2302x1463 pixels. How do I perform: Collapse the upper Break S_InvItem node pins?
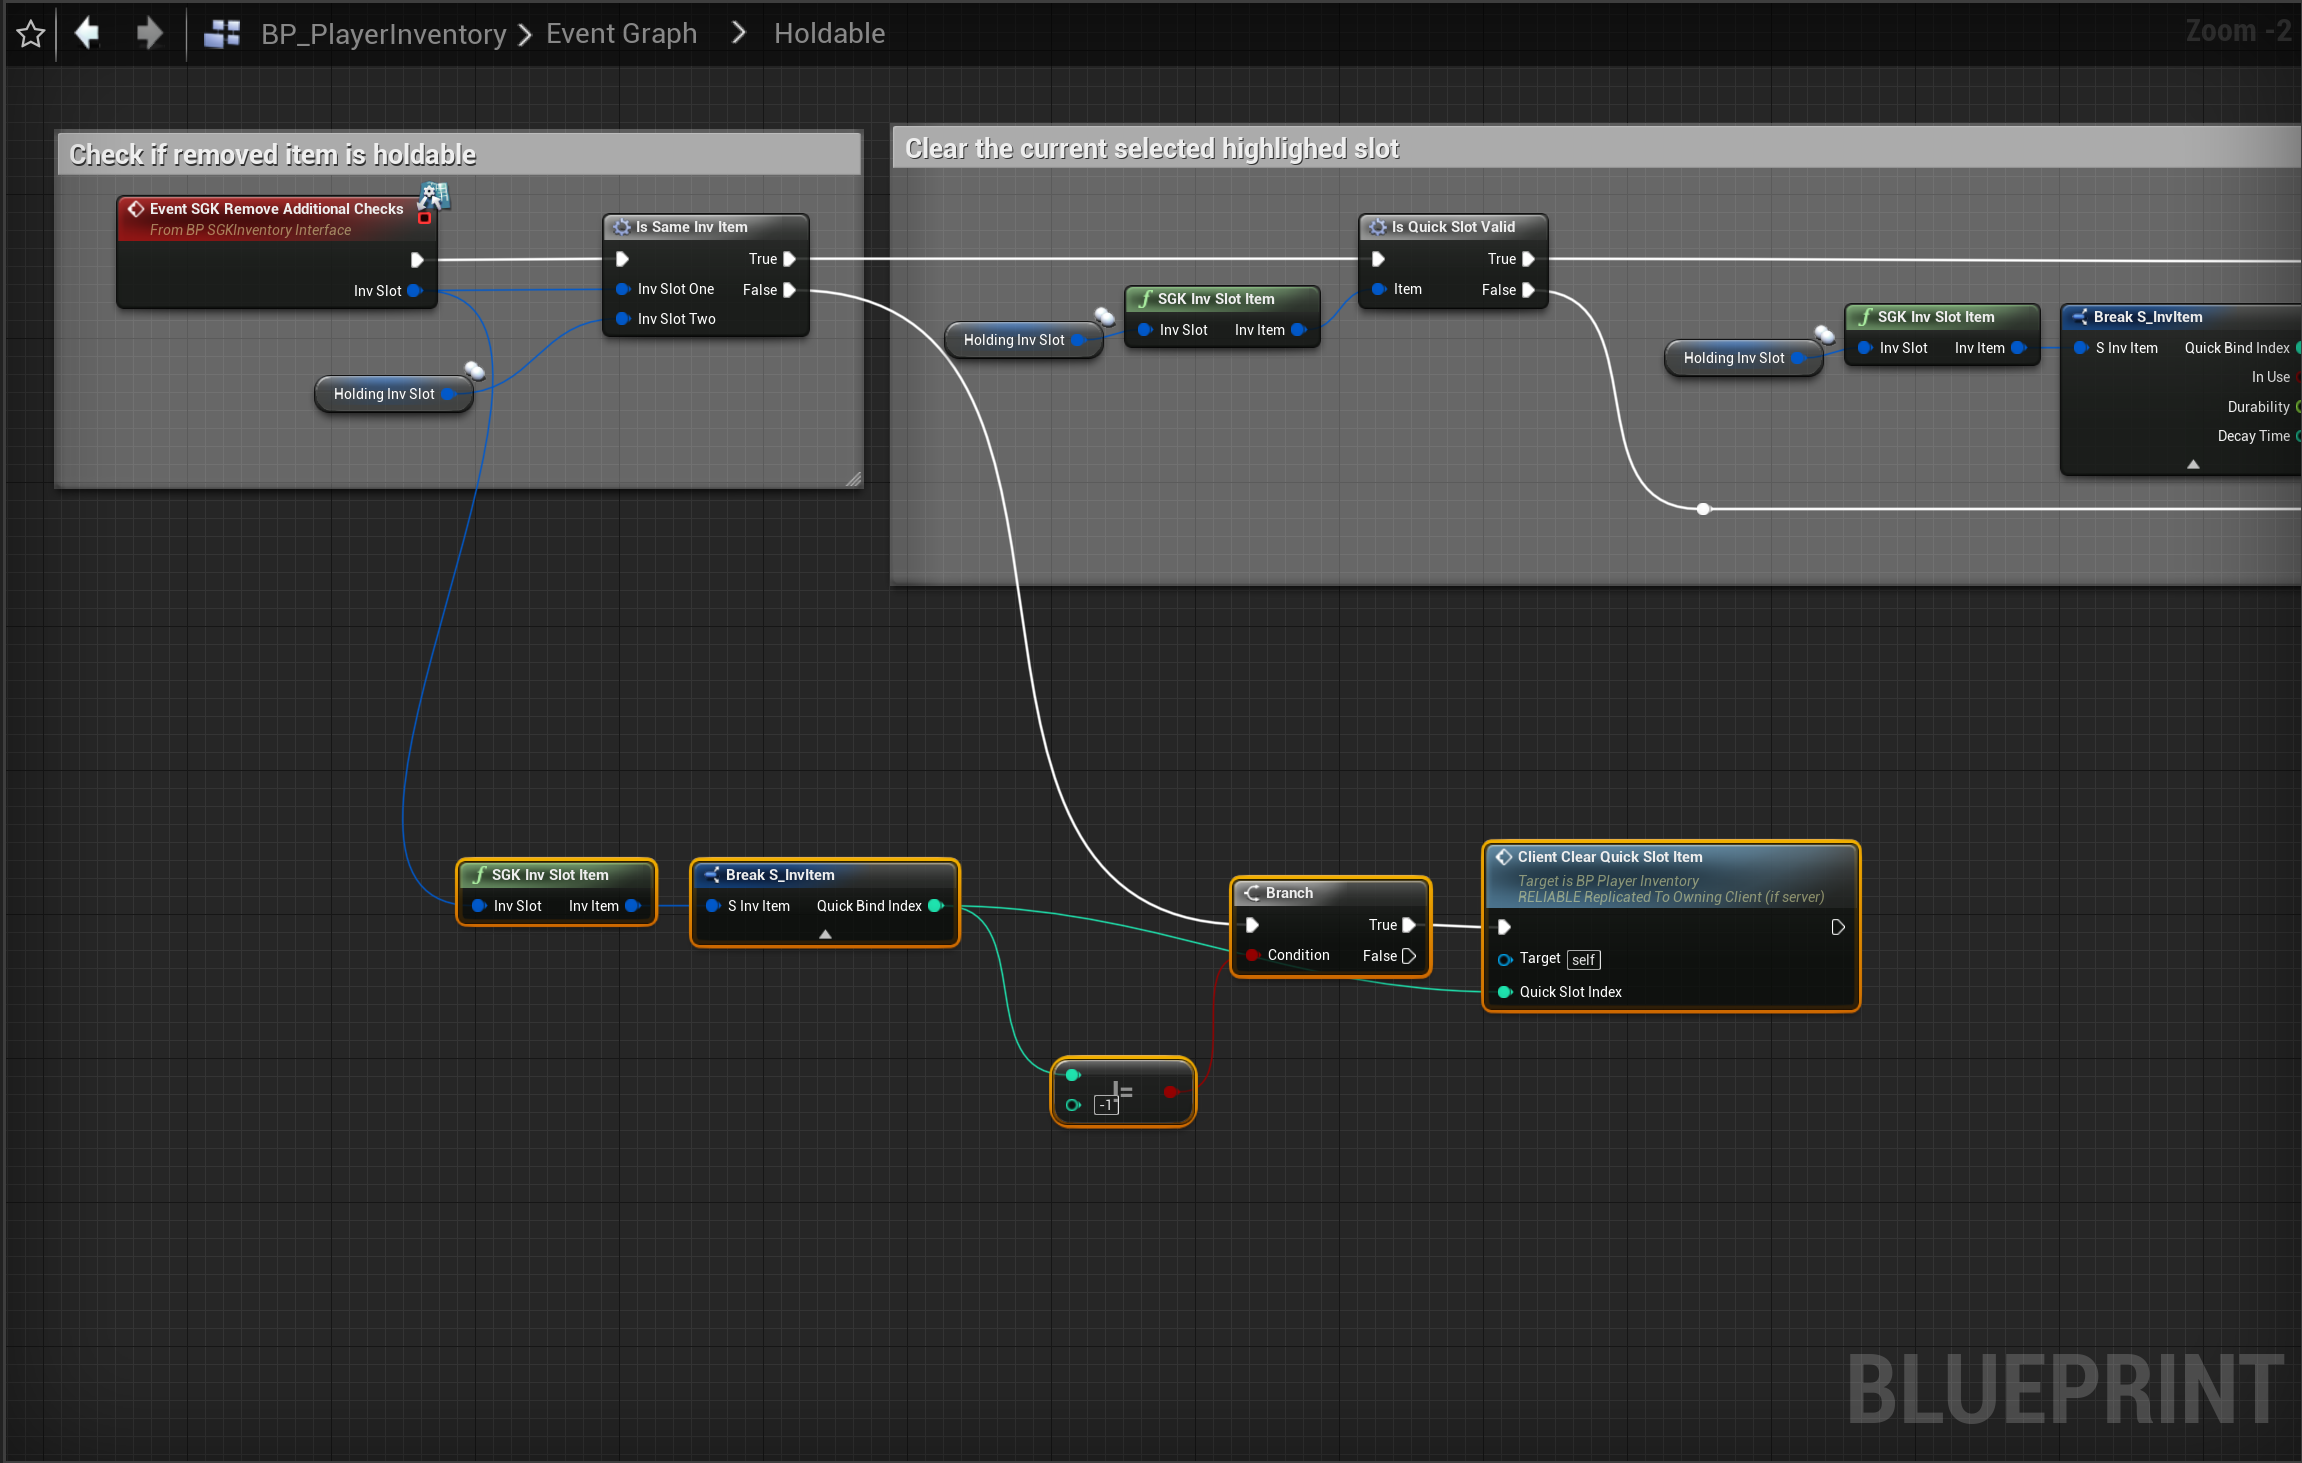coord(2193,464)
